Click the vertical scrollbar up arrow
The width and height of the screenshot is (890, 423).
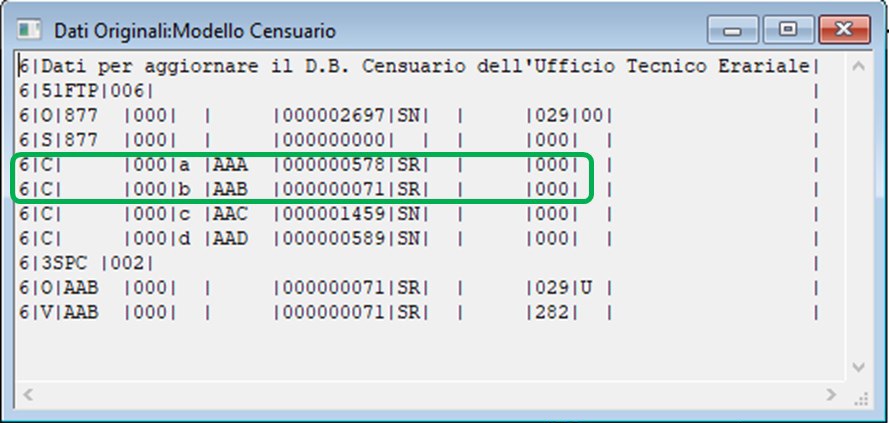858,65
